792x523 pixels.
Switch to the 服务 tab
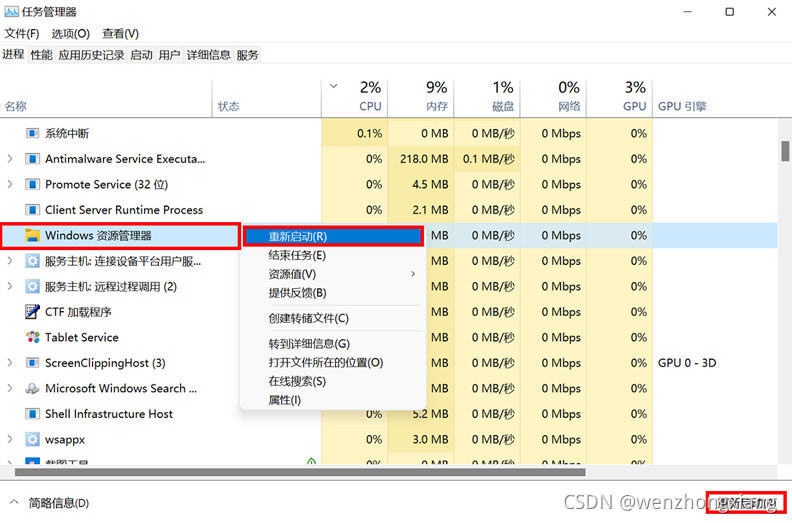[x=248, y=55]
